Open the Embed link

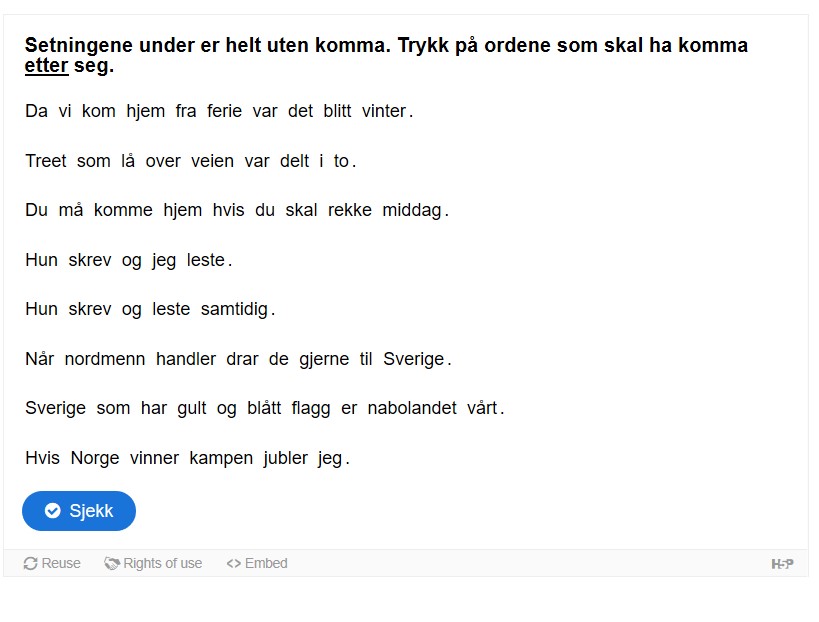pos(257,564)
